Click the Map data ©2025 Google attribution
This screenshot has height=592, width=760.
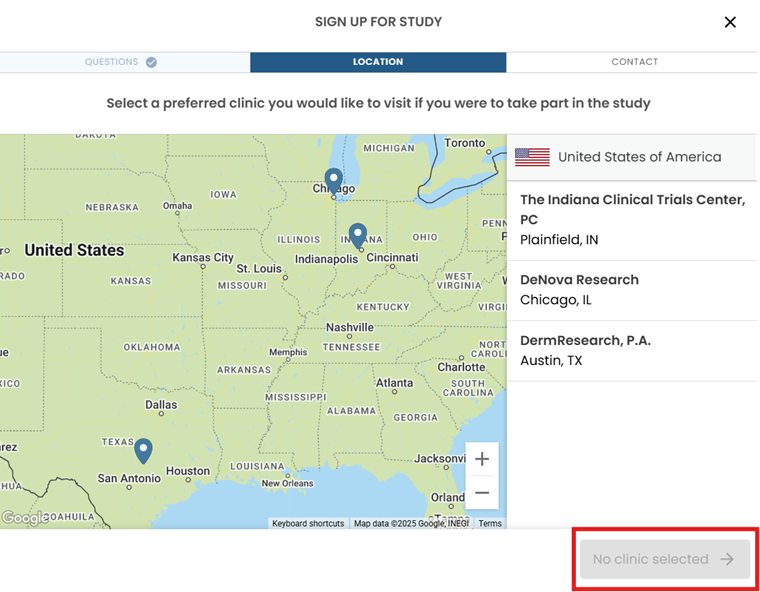[411, 524]
